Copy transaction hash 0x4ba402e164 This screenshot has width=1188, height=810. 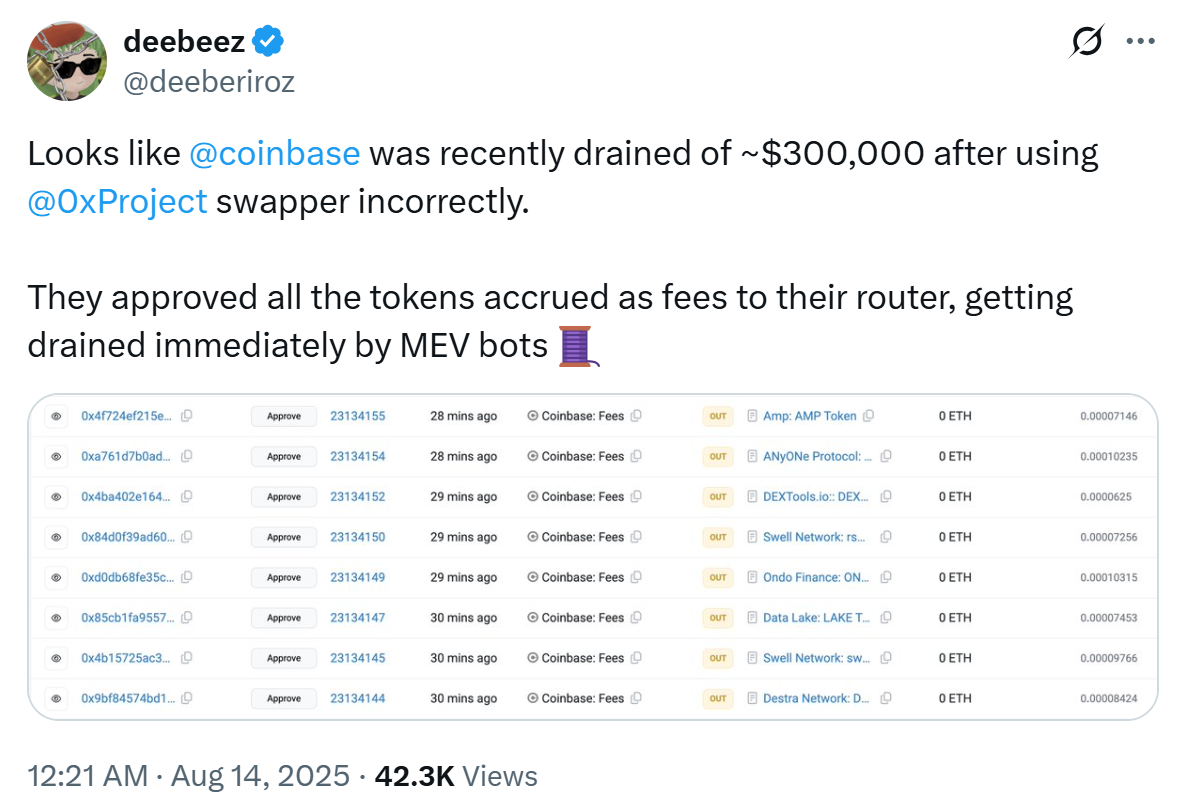coord(187,497)
